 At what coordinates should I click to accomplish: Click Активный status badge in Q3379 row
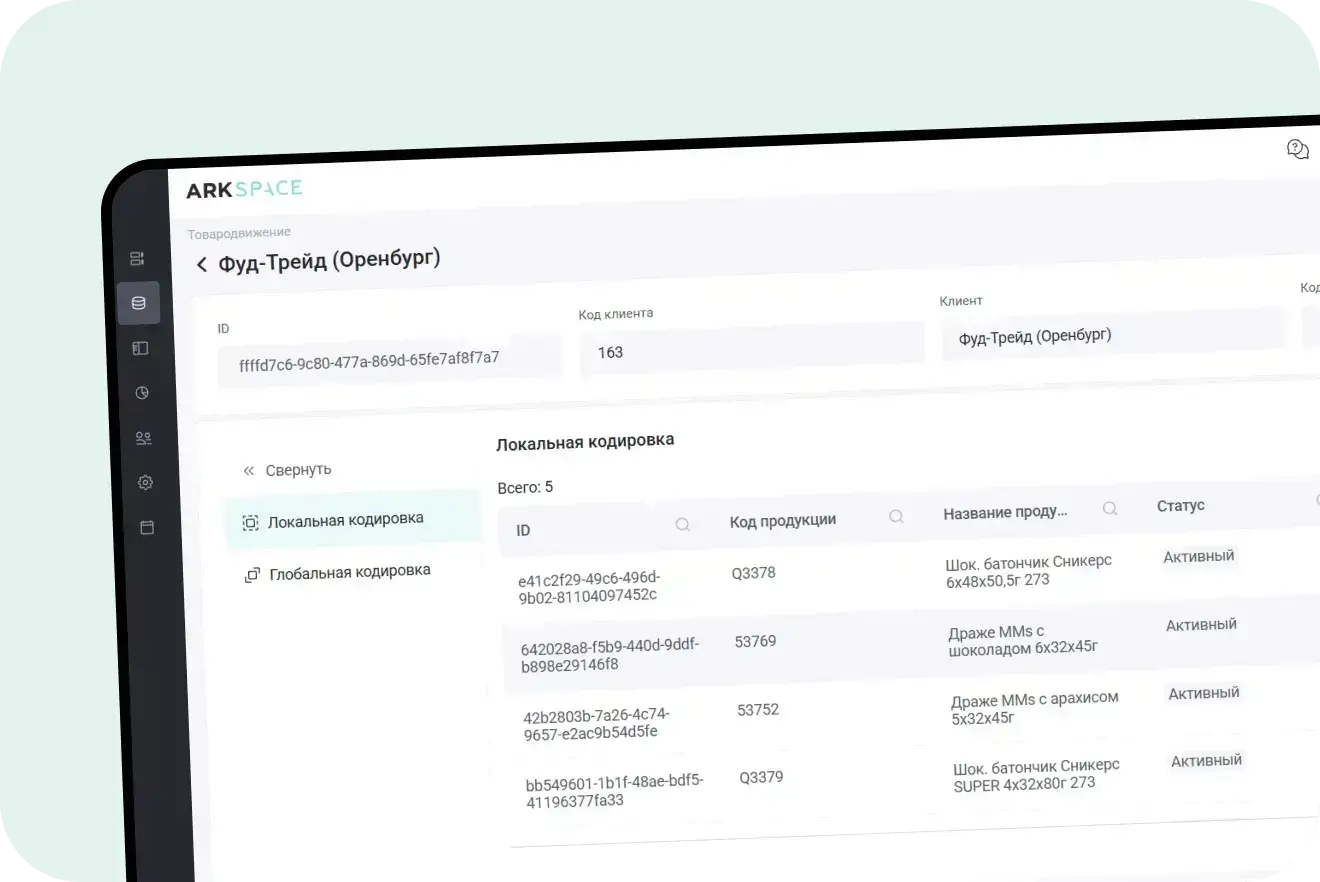click(1207, 760)
